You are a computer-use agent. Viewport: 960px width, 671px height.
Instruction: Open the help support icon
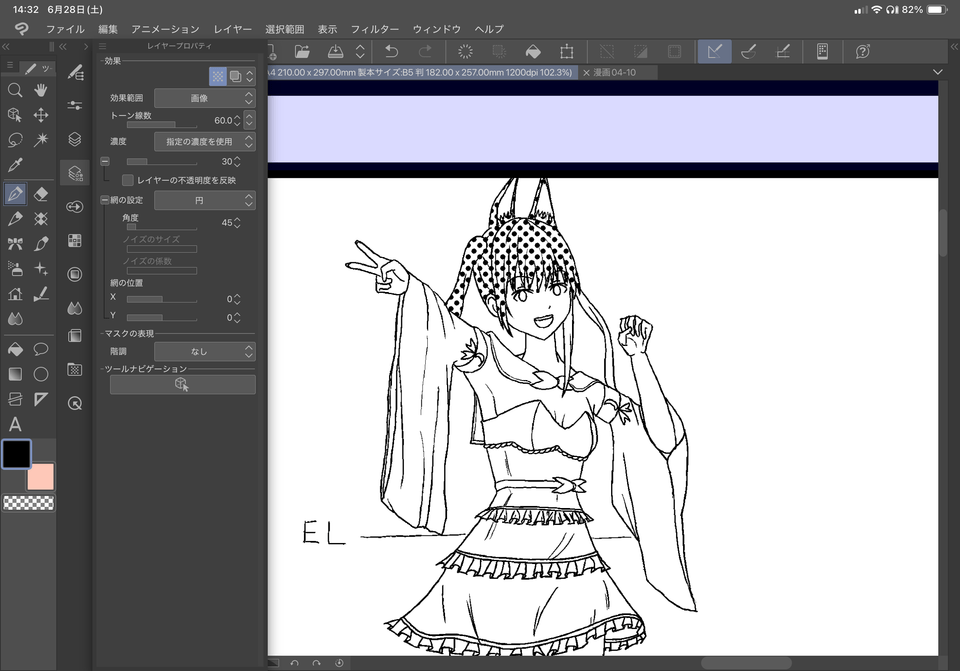(863, 52)
